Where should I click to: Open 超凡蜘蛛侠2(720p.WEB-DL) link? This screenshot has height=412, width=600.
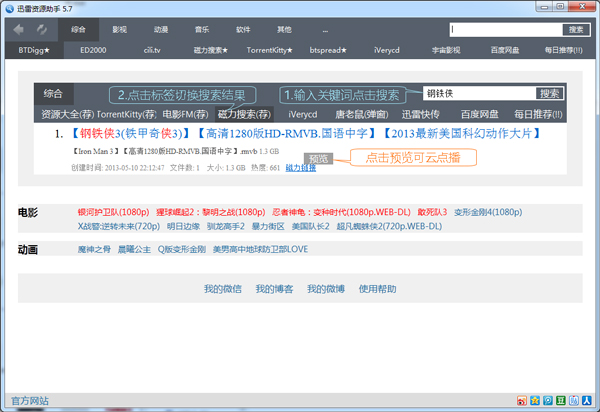point(389,226)
